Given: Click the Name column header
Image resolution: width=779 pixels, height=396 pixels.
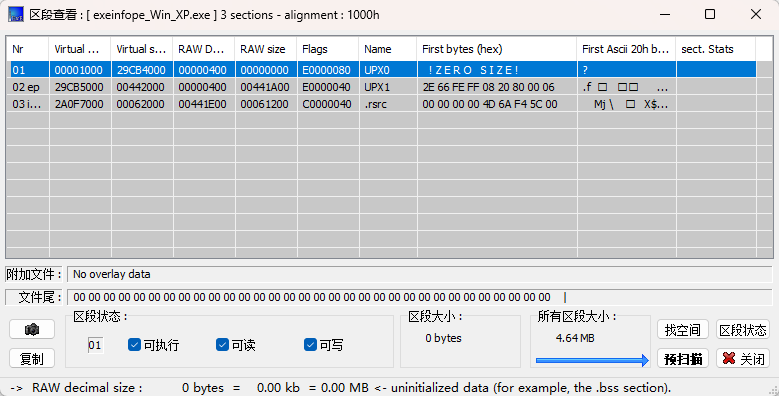Looking at the screenshot, I should click(388, 49).
